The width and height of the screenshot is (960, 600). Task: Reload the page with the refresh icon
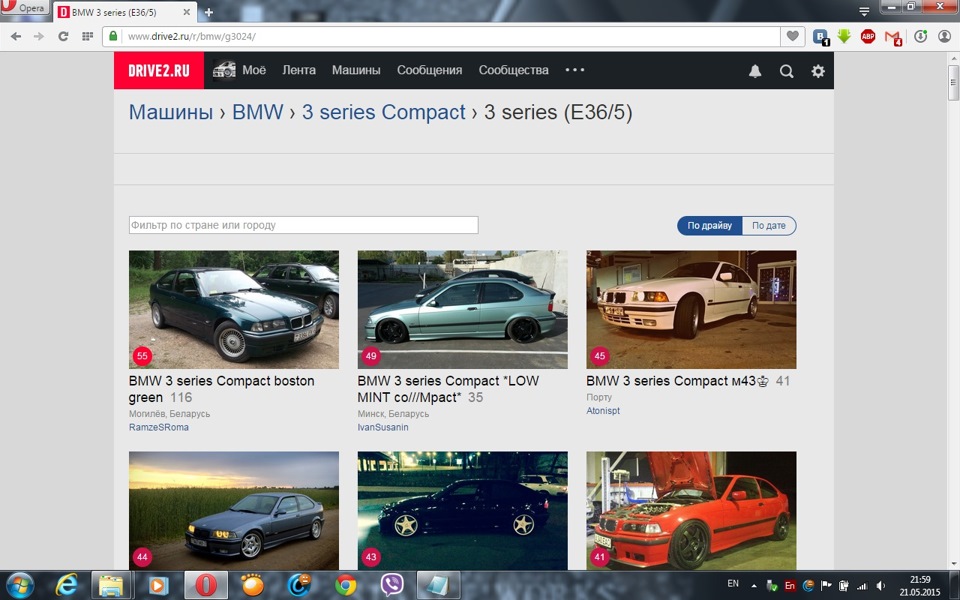(x=63, y=37)
